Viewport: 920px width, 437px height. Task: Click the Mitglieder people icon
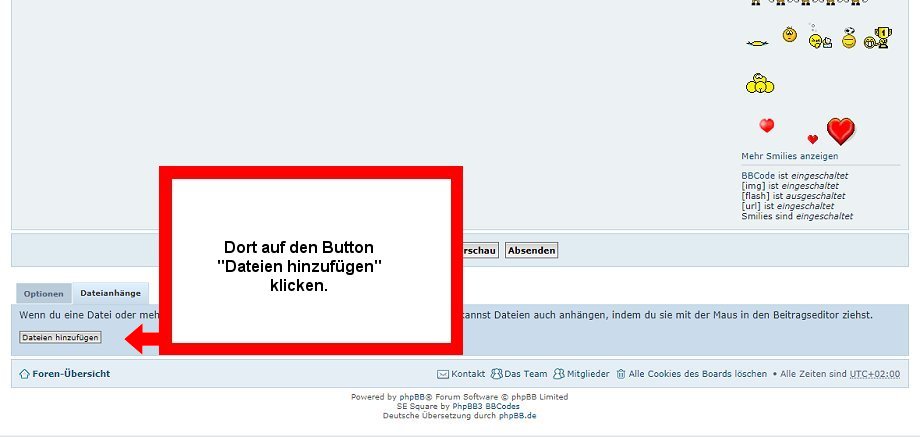(559, 374)
